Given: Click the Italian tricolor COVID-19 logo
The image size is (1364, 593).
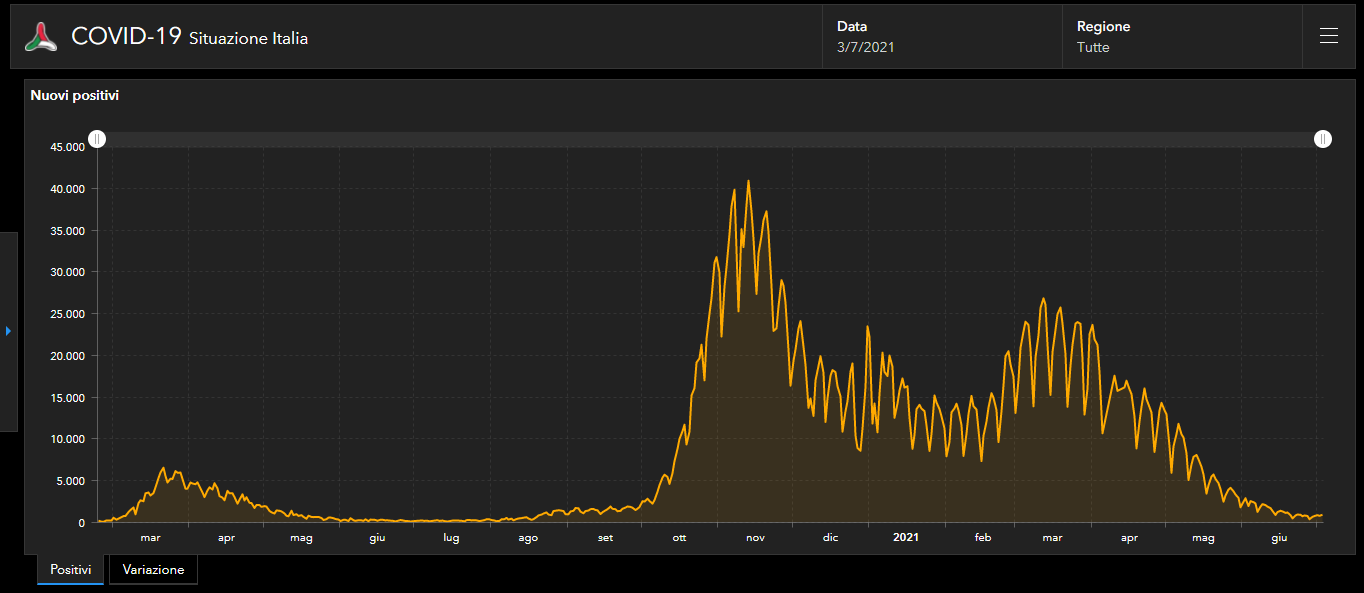Looking at the screenshot, I should point(41,37).
